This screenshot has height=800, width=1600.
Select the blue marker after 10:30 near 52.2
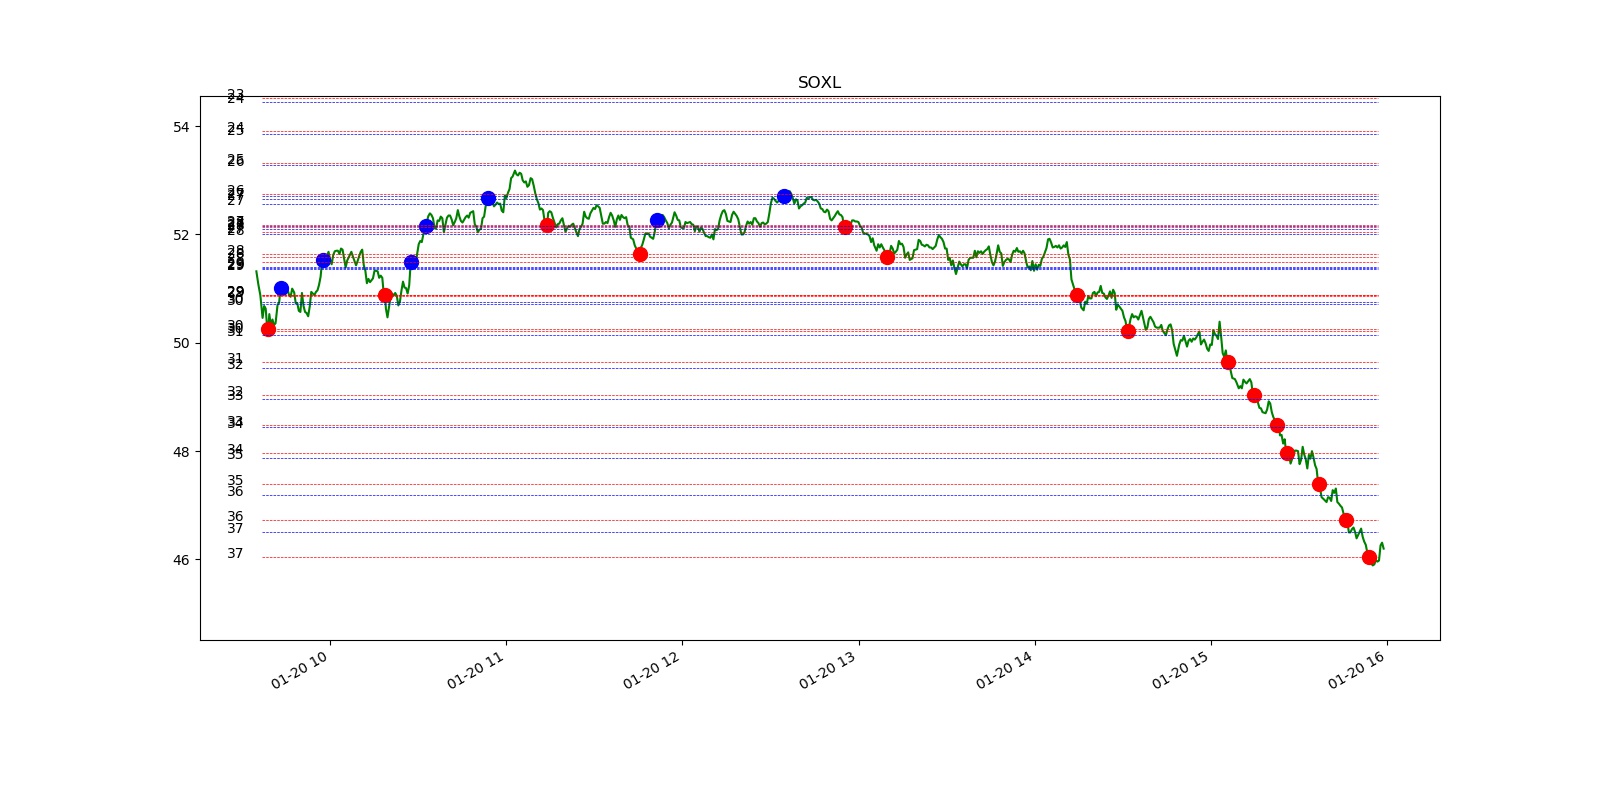(x=426, y=226)
